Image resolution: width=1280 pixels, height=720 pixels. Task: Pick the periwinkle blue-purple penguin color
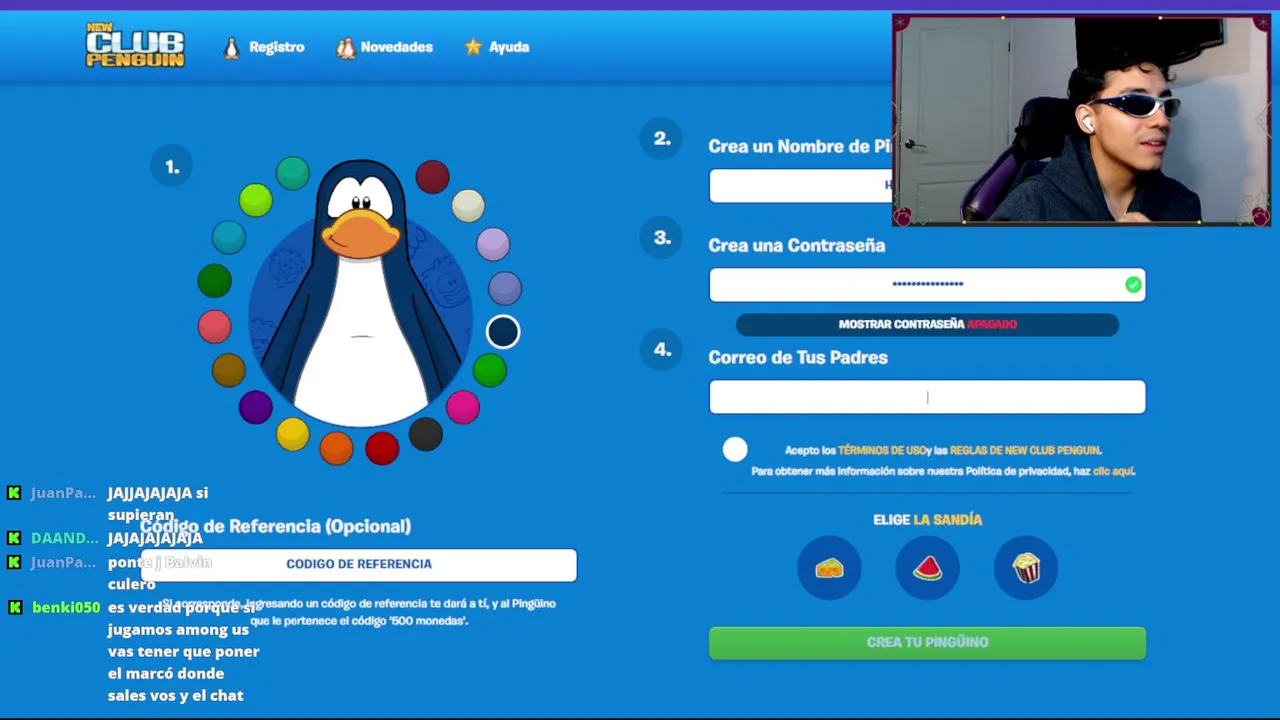point(504,288)
